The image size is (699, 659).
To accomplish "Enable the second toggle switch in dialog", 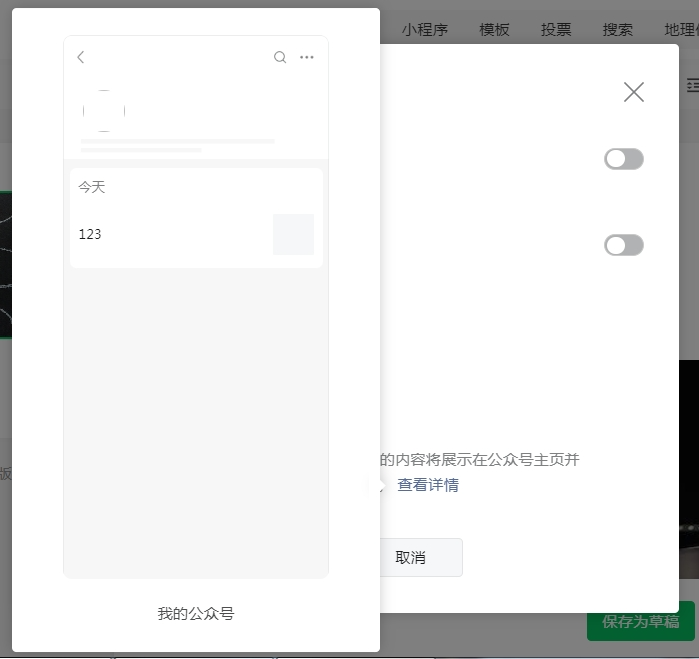I will click(x=624, y=245).
